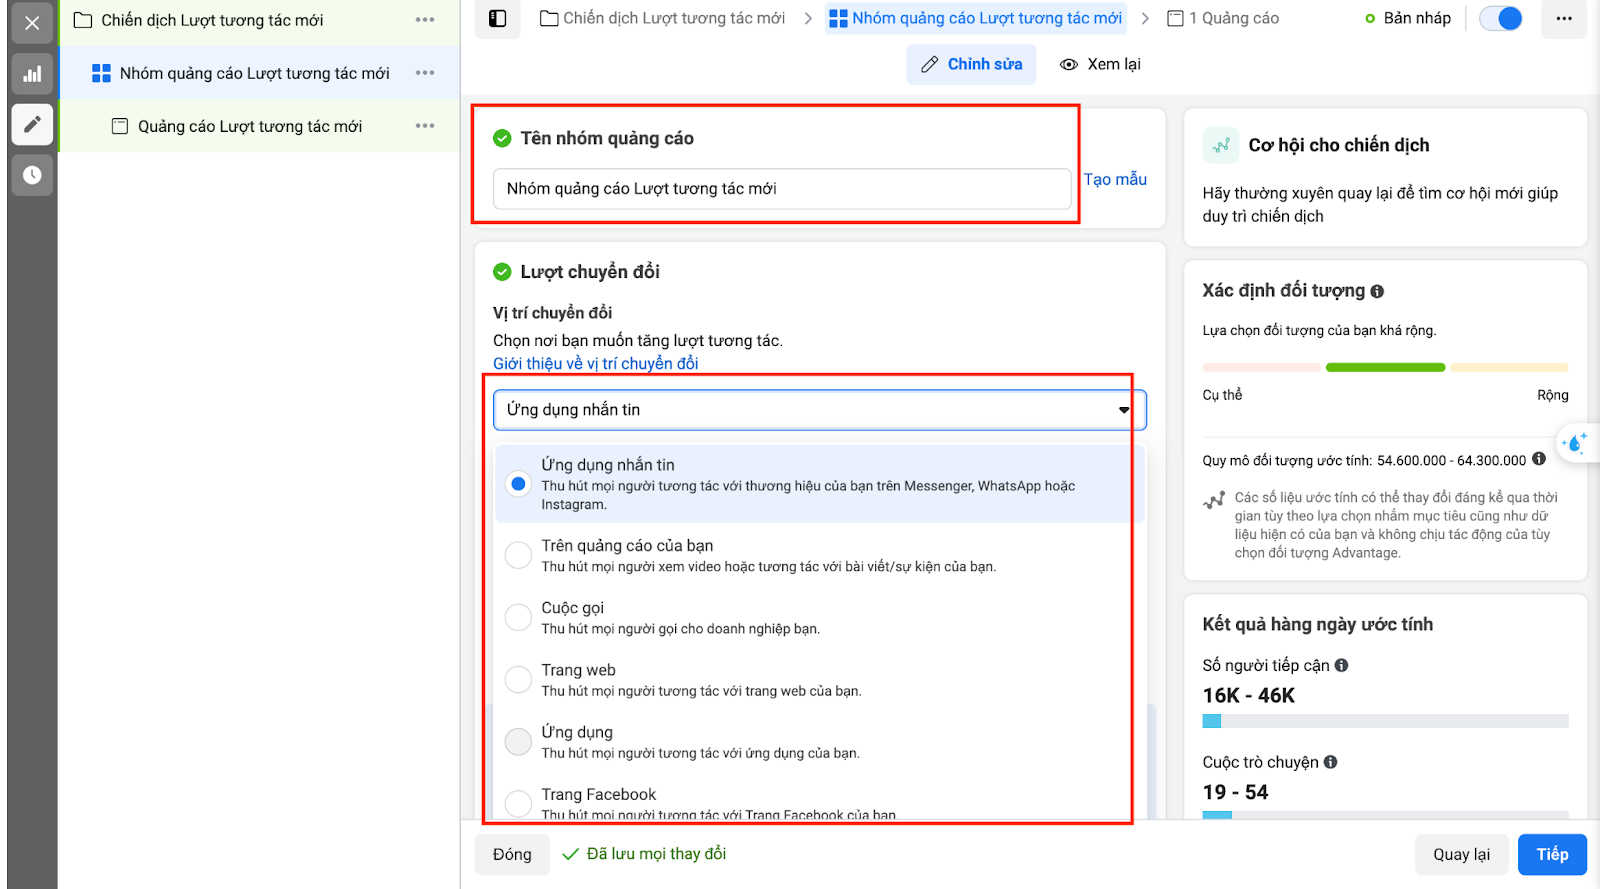Choose the Cuộc gọi radio option
The width and height of the screenshot is (1600, 889).
(x=518, y=617)
